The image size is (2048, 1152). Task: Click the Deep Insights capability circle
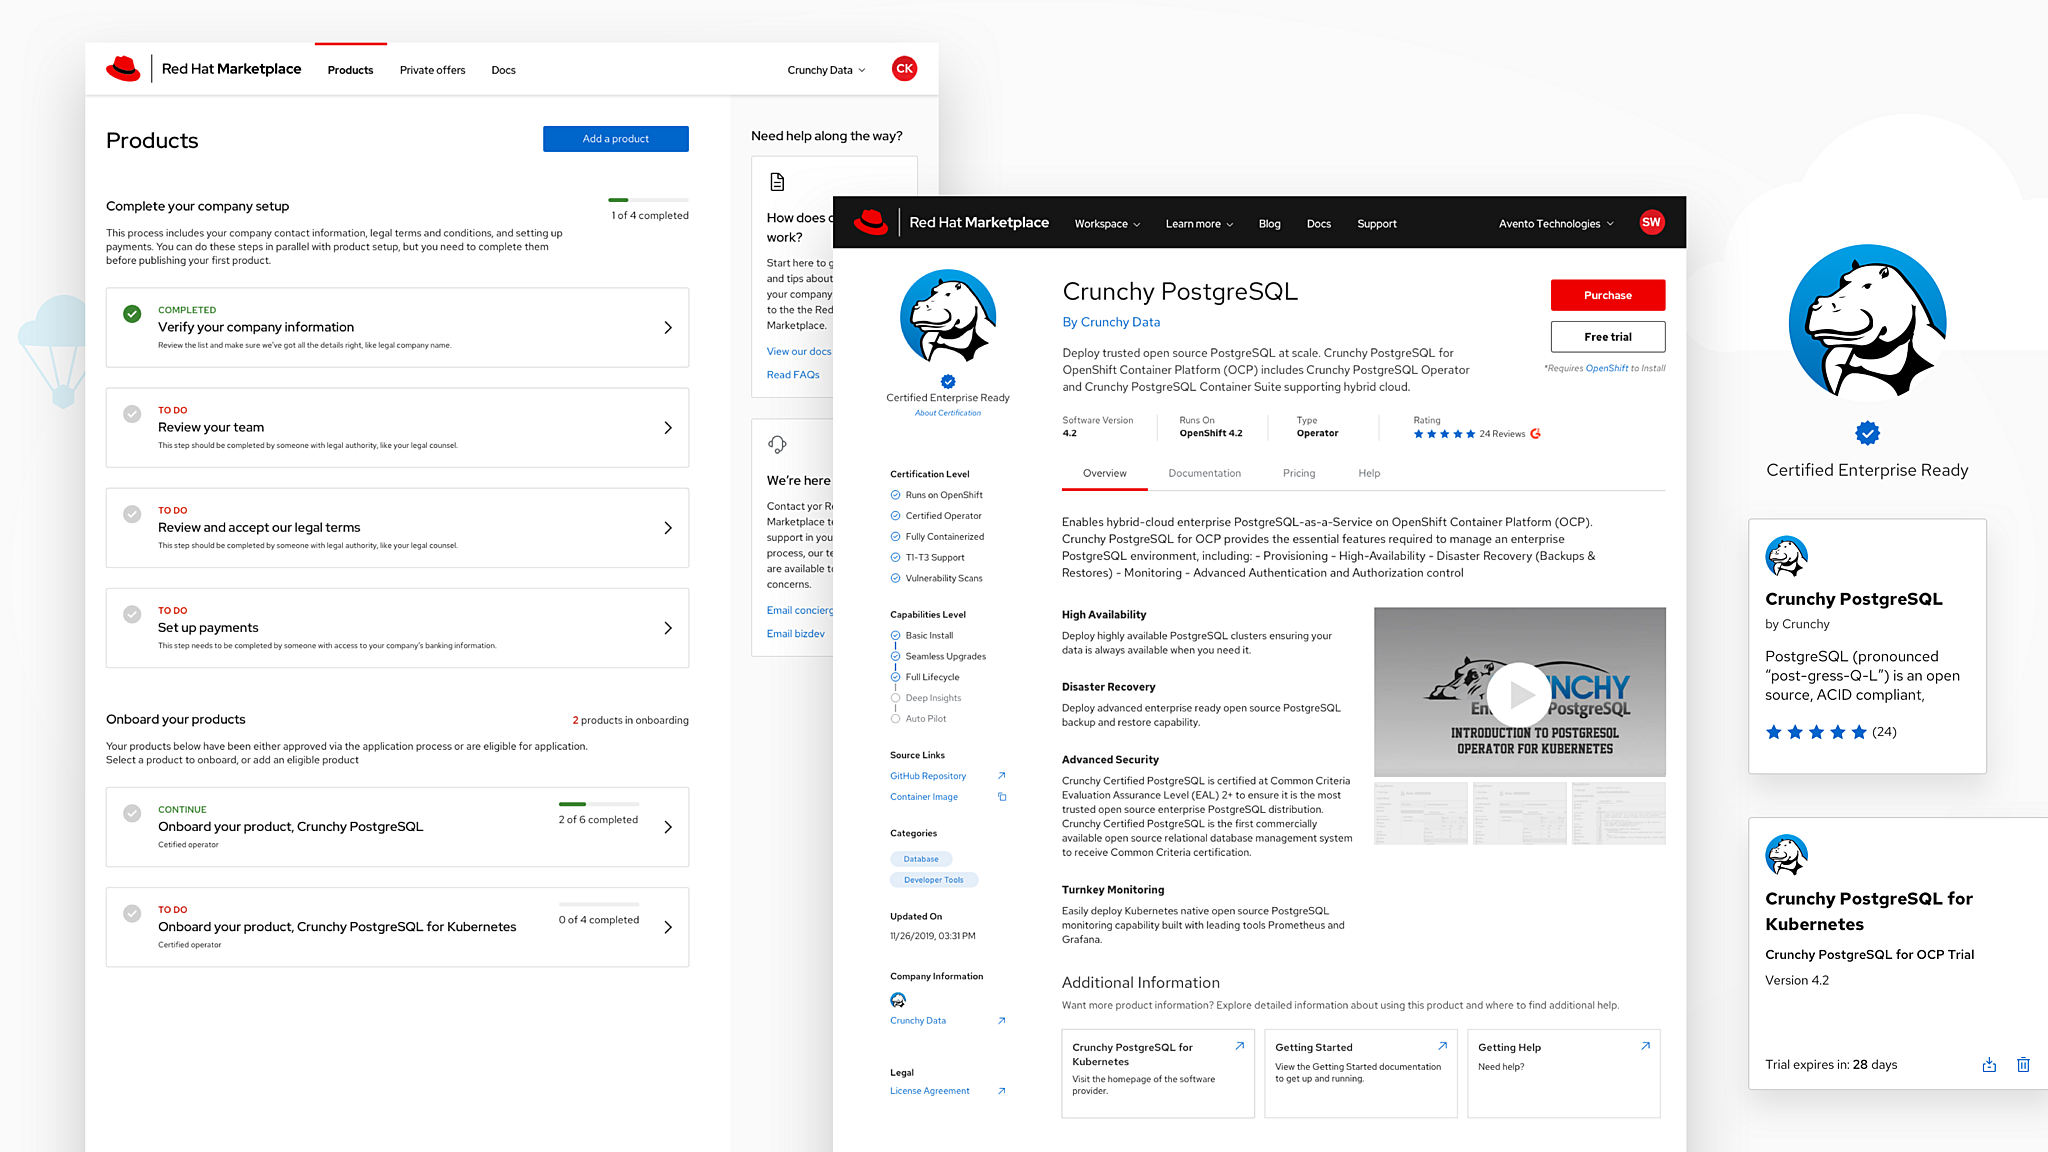click(895, 698)
